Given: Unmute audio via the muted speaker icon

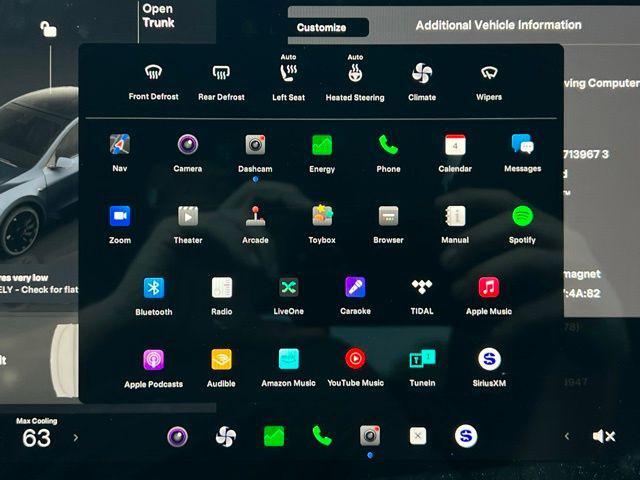Looking at the screenshot, I should click(x=604, y=436).
